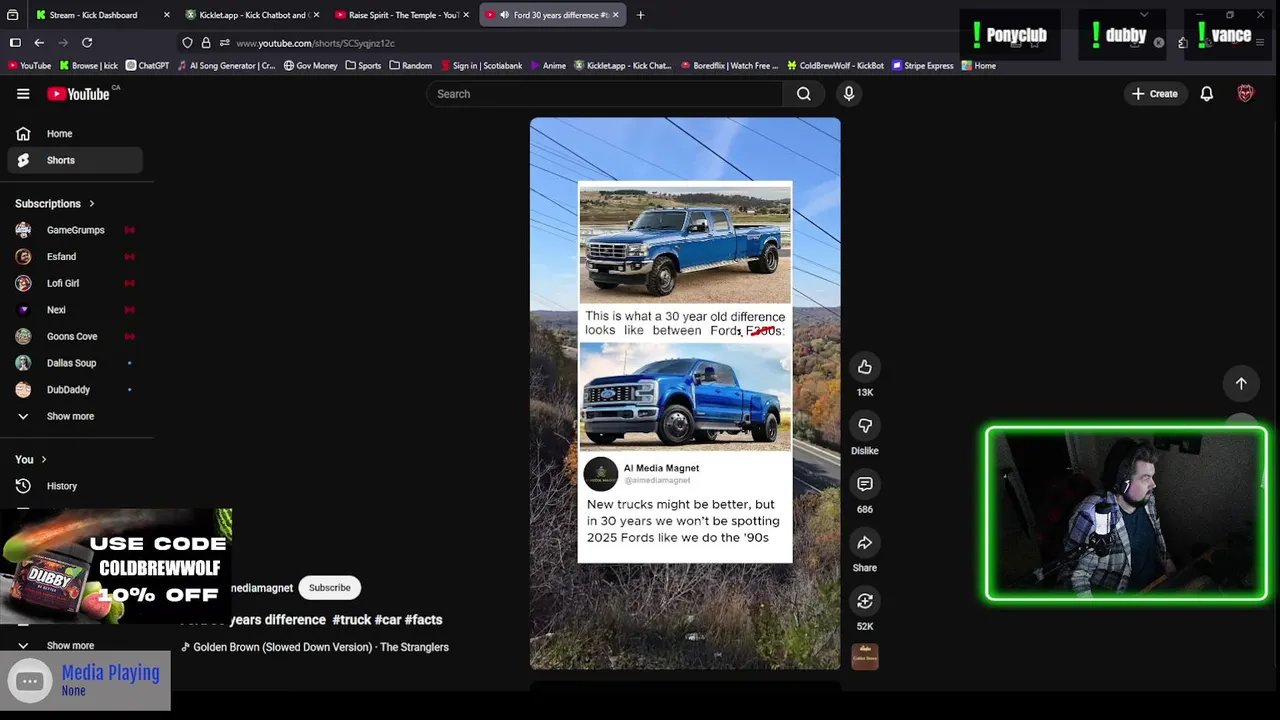This screenshot has width=1280, height=720.
Task: Open a new browser tab
Action: click(640, 15)
